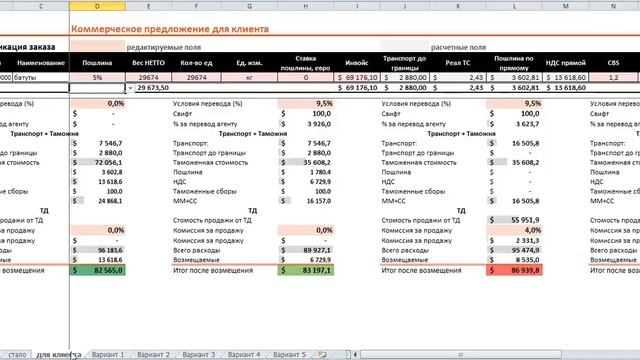Click the 'редактируемые поля' legend label

164,47
